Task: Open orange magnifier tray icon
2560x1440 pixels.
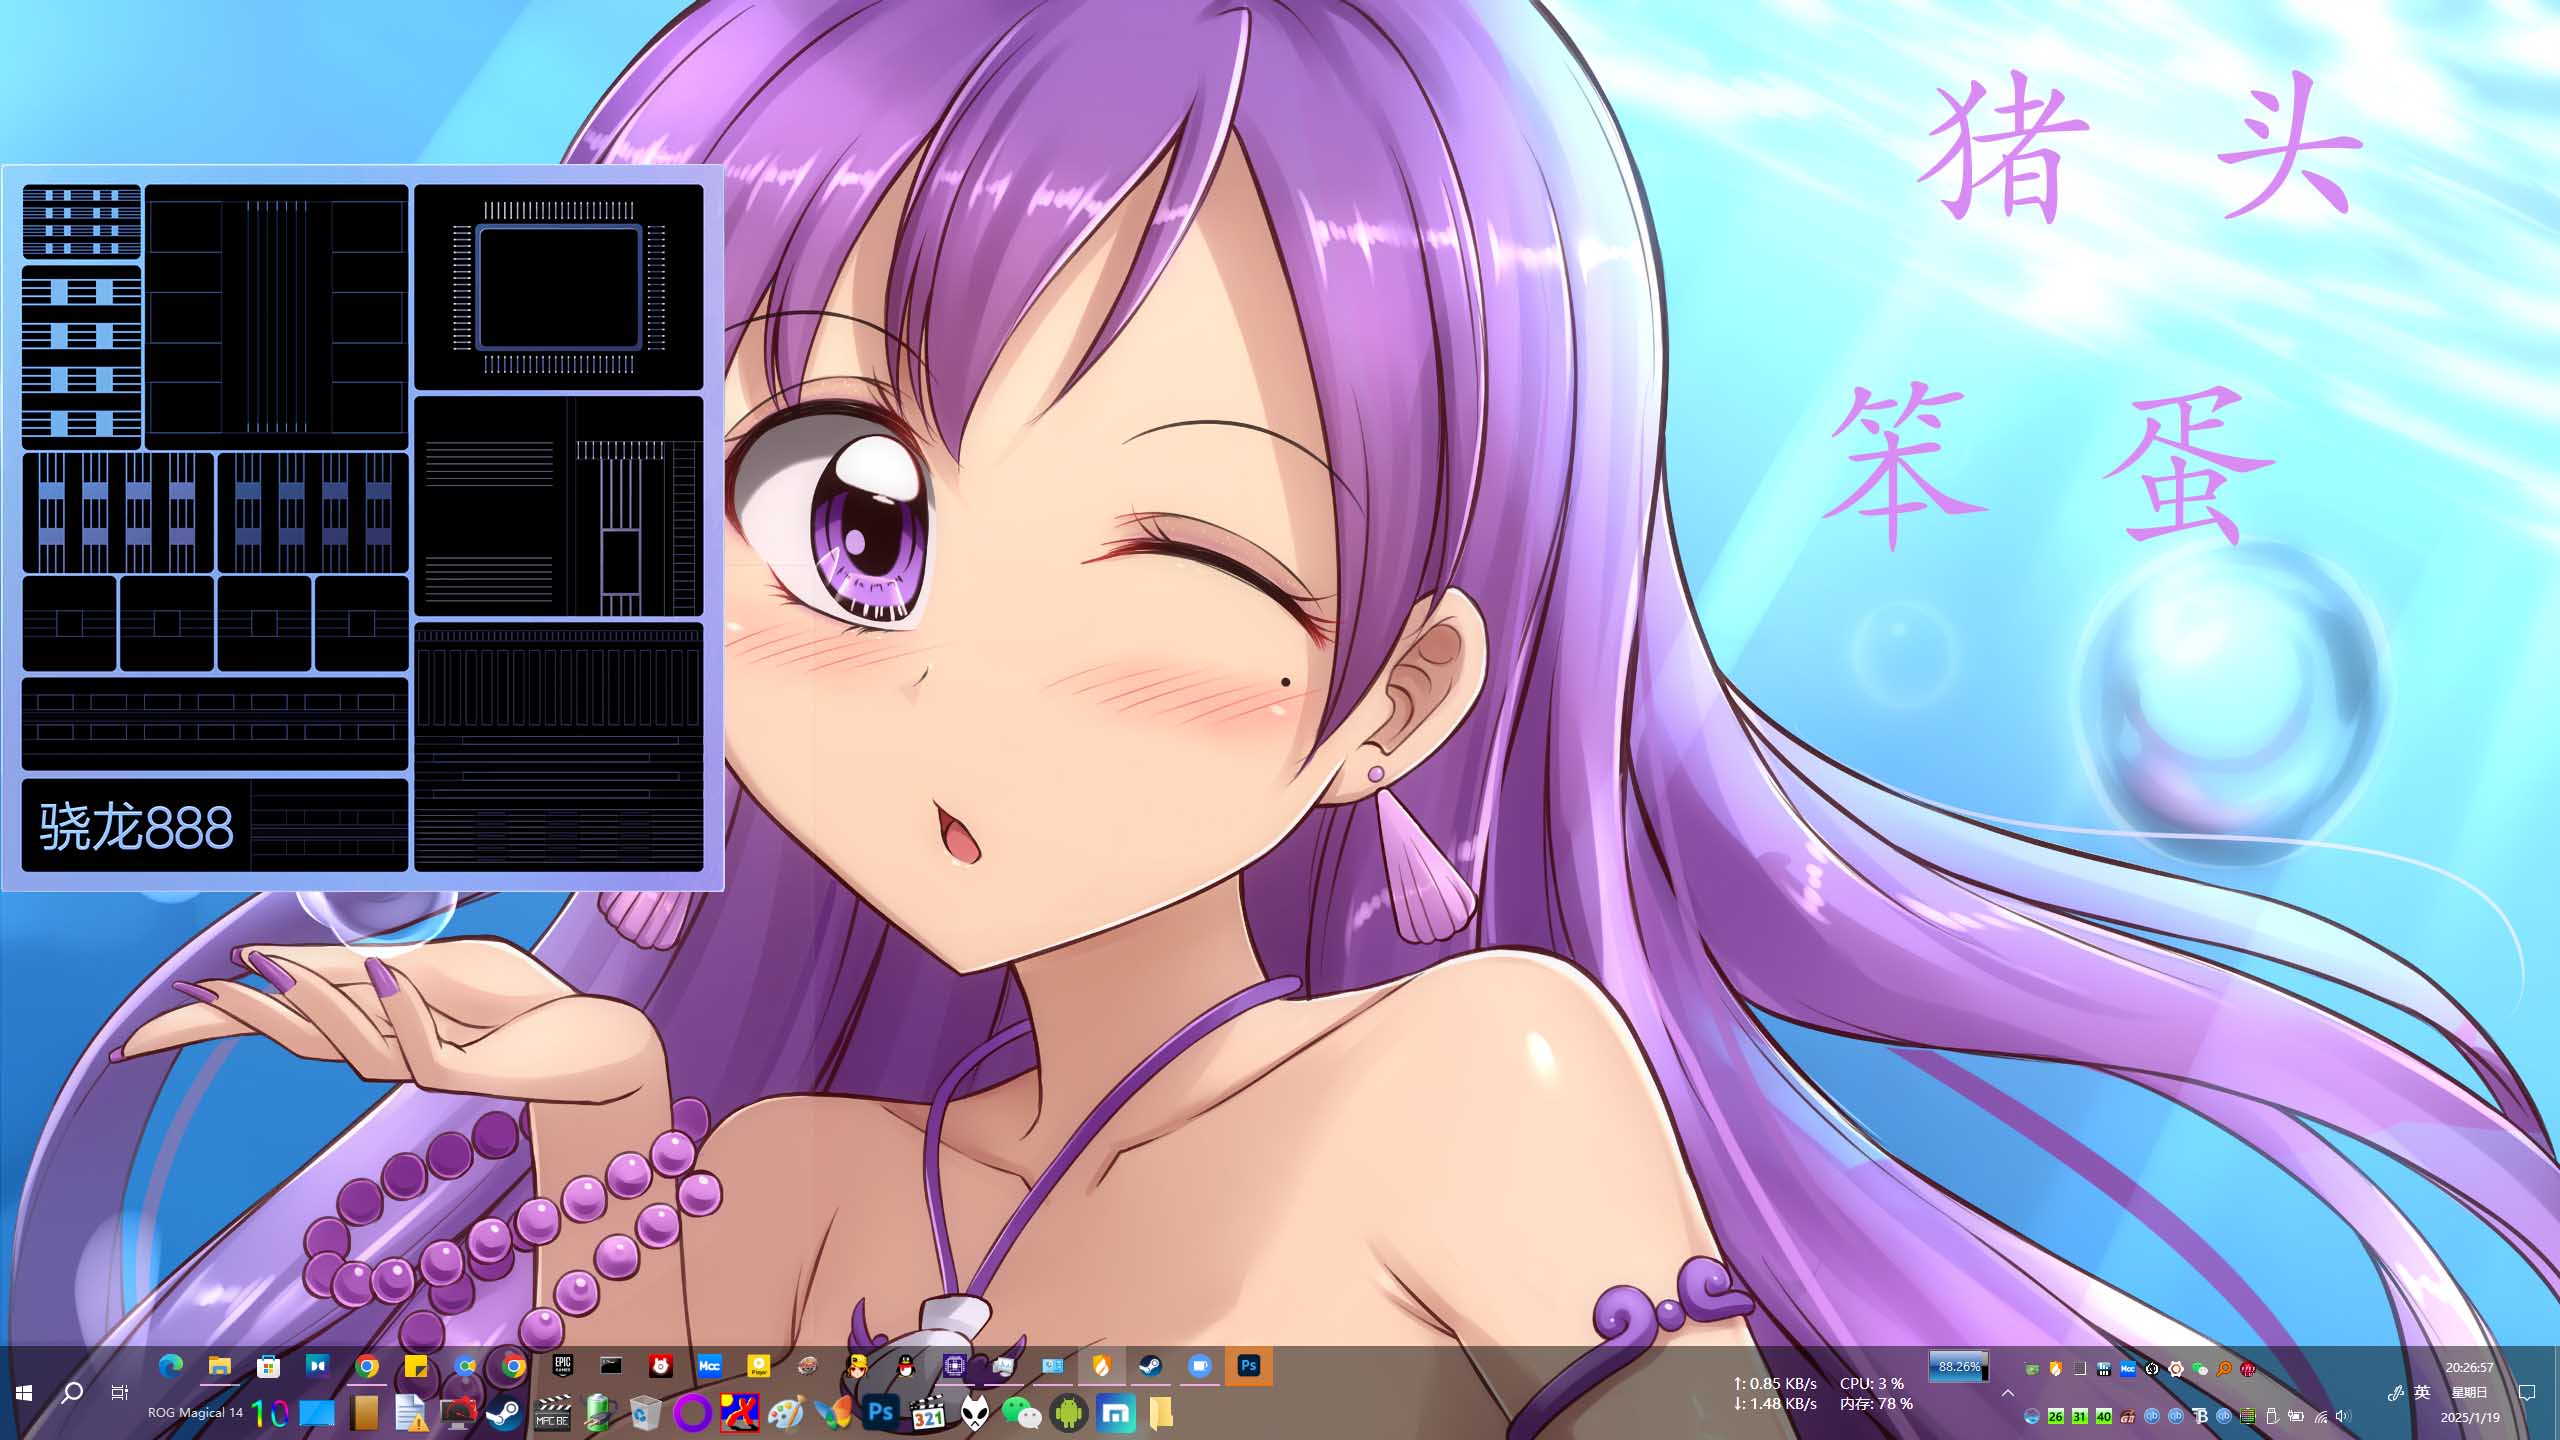Action: [x=2224, y=1369]
